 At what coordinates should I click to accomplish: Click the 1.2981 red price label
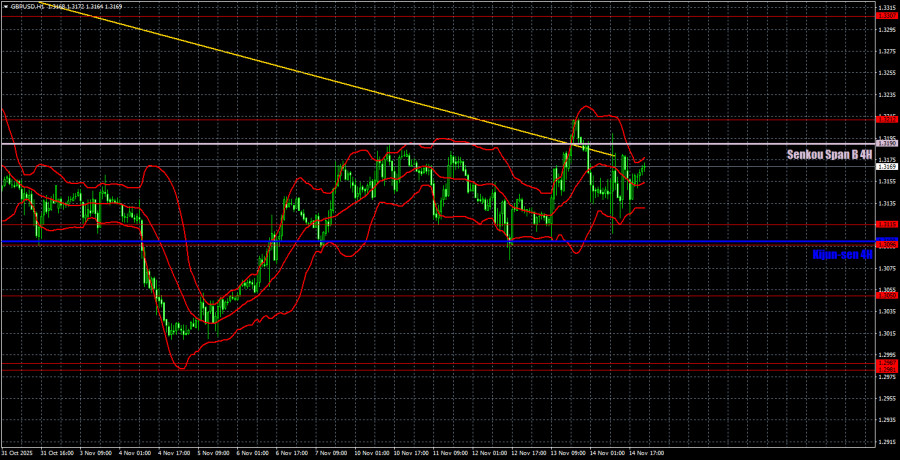tap(885, 370)
